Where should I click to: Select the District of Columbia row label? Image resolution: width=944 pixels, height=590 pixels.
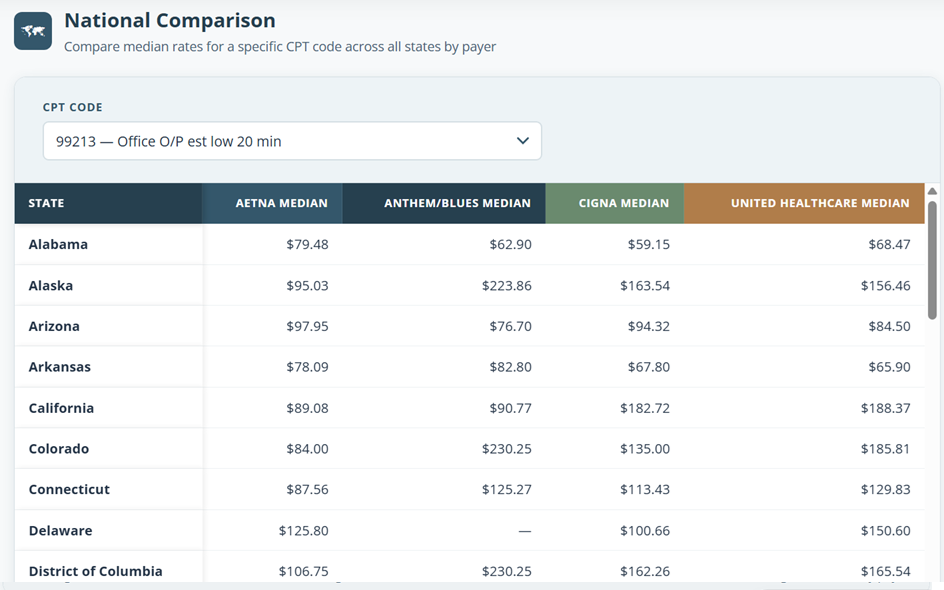96,571
